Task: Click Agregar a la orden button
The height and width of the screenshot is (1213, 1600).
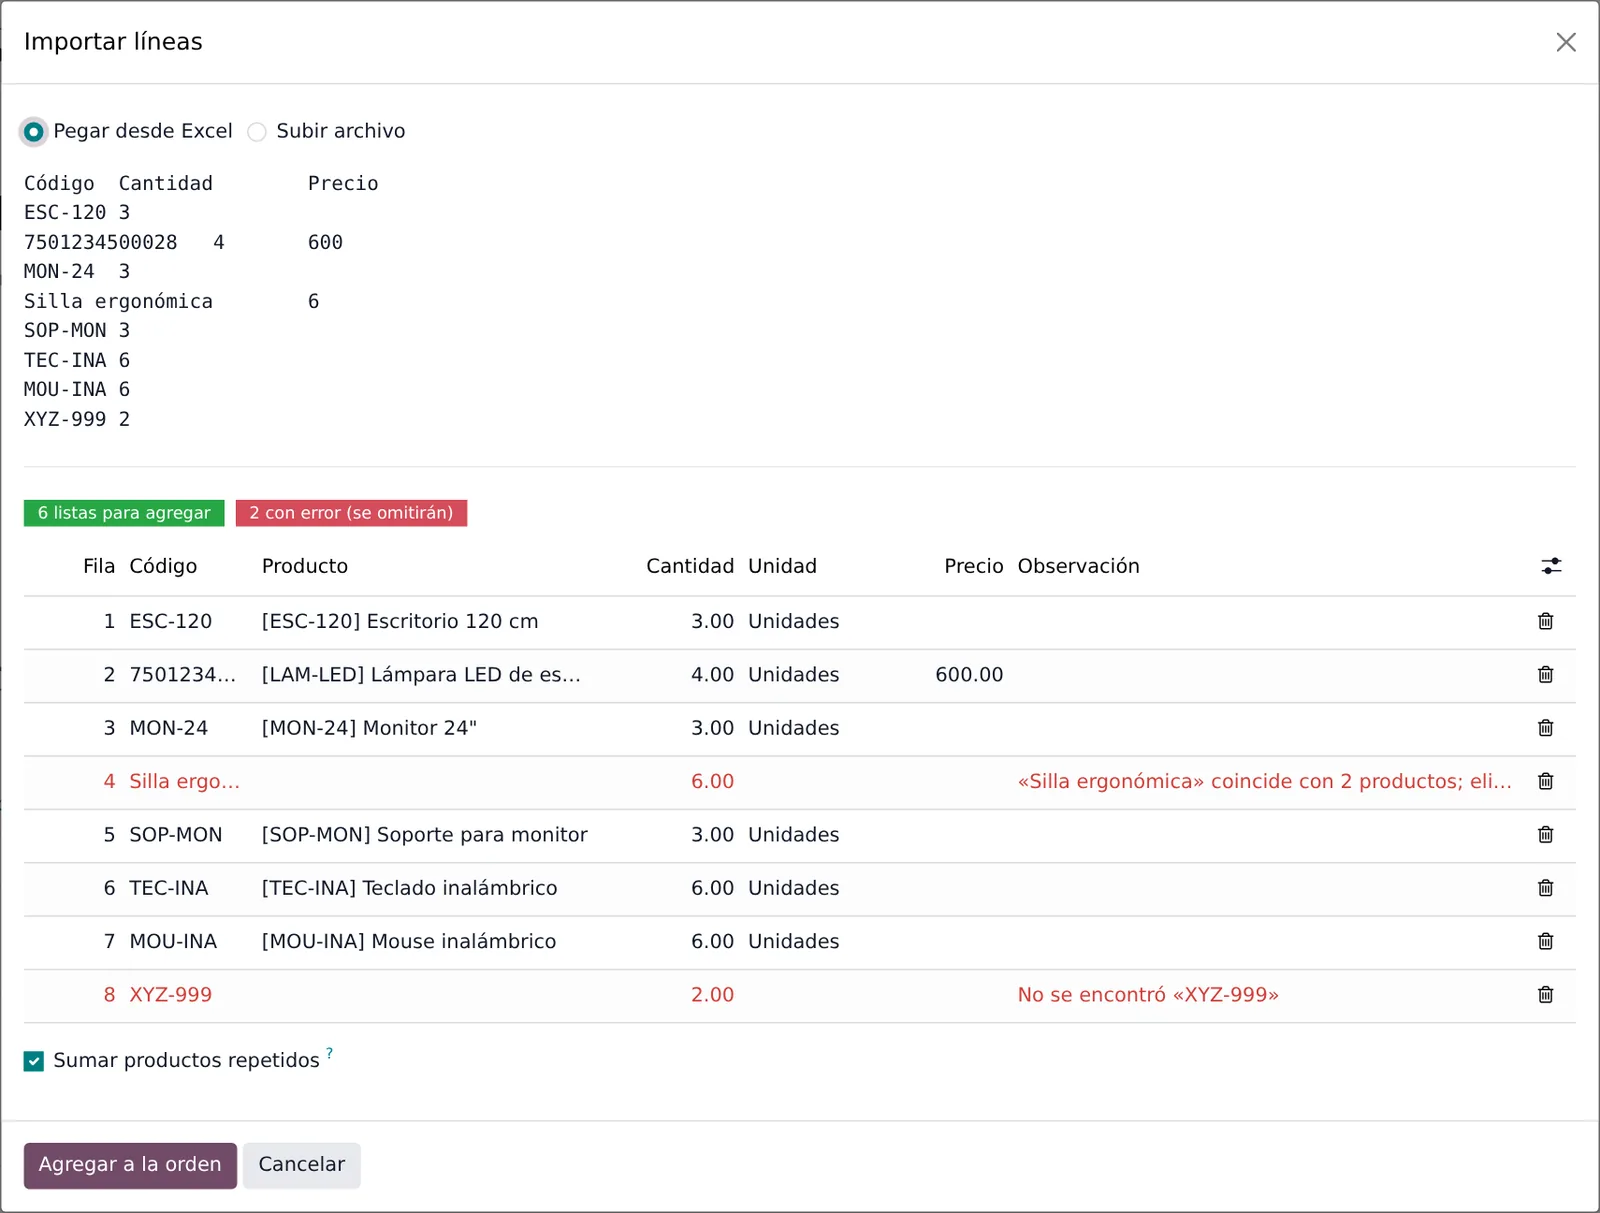Action: tap(130, 1165)
